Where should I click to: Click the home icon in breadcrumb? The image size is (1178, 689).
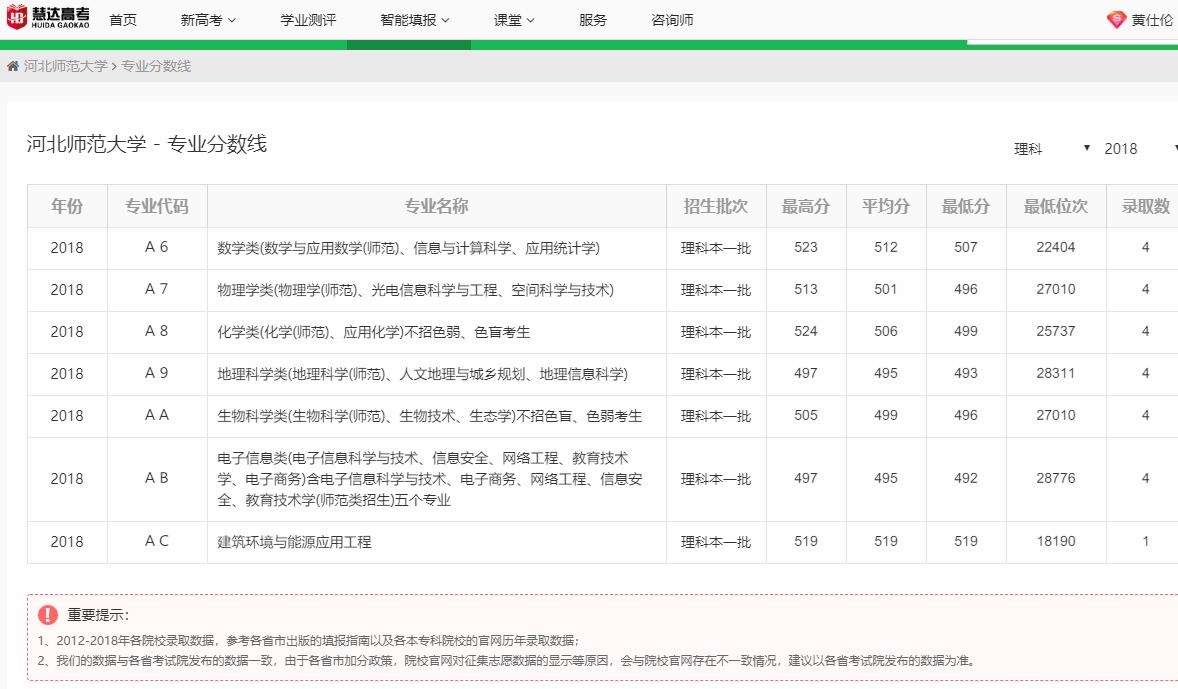point(13,66)
